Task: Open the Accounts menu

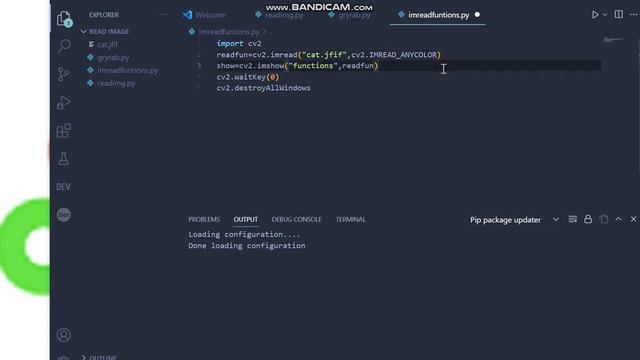Action: (64, 335)
